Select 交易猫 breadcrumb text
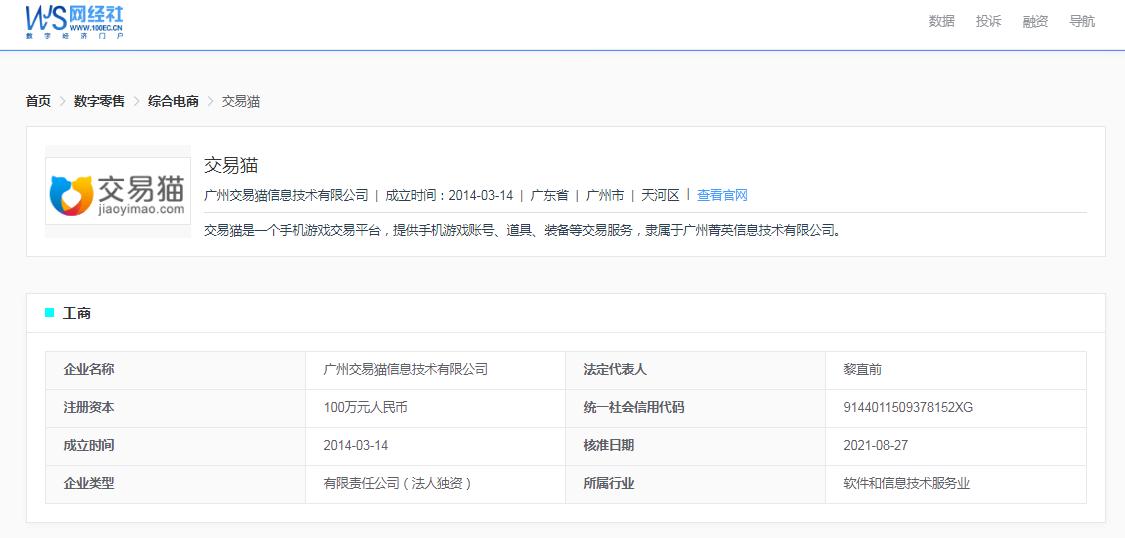The height and width of the screenshot is (538, 1125). coord(240,101)
